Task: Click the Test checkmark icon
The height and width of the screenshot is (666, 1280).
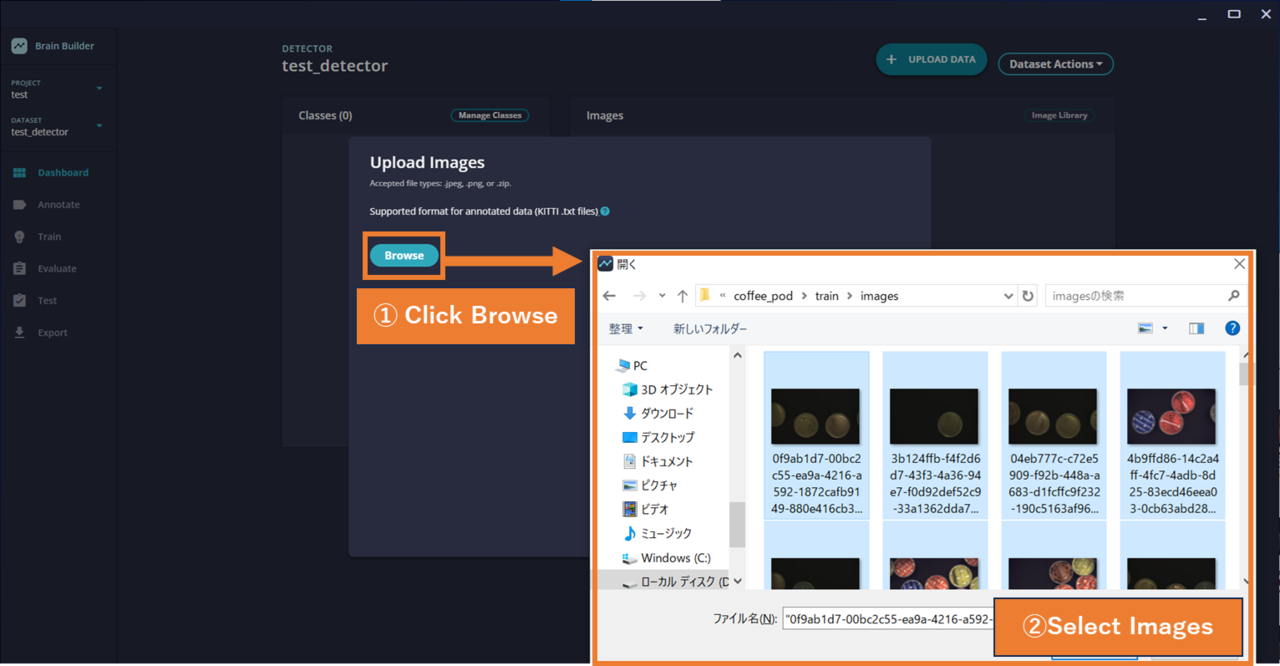Action: tap(19, 301)
